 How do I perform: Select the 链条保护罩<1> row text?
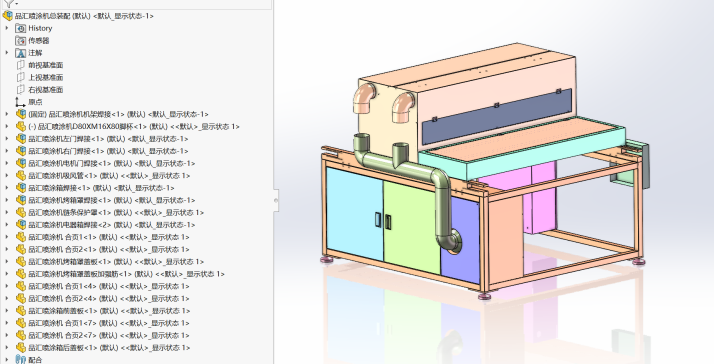(x=116, y=213)
